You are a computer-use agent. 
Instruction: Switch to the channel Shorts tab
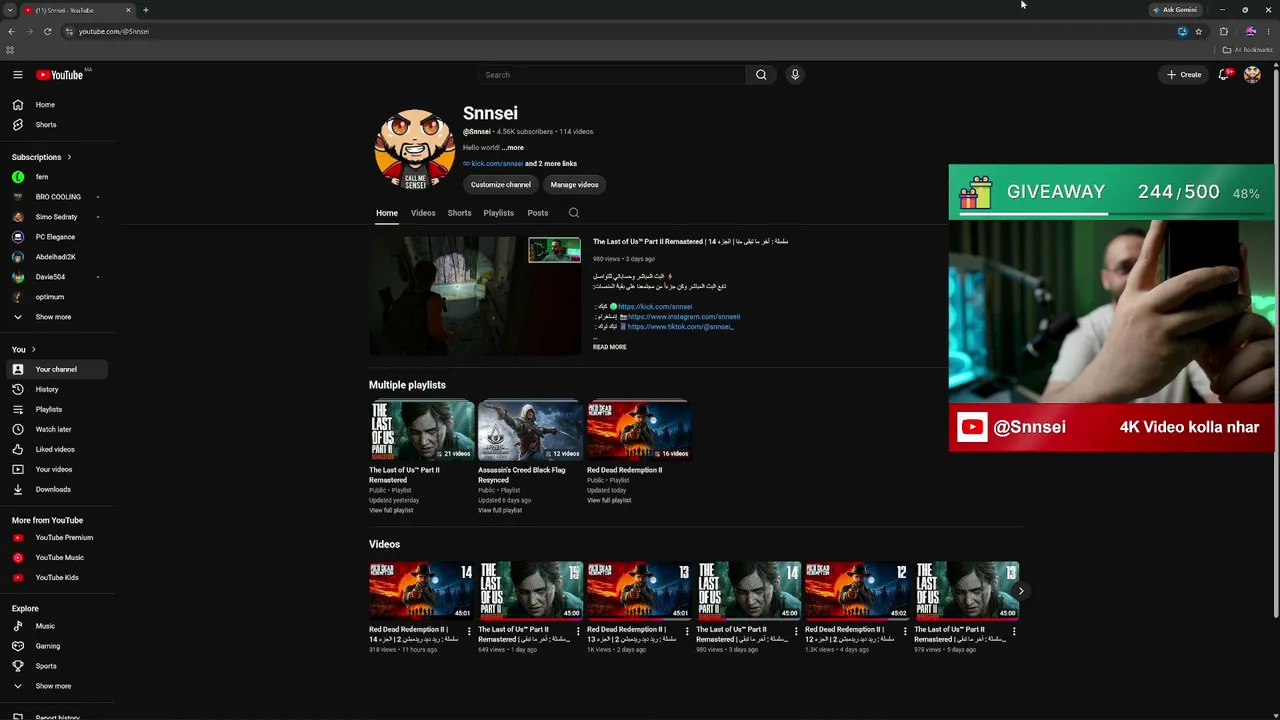coord(460,213)
